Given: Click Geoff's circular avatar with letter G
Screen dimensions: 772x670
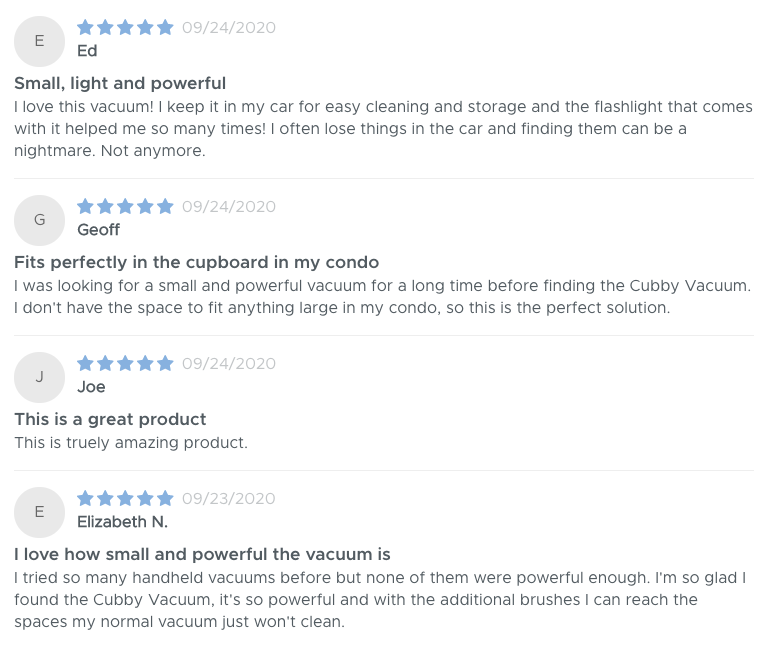Looking at the screenshot, I should click(x=39, y=220).
